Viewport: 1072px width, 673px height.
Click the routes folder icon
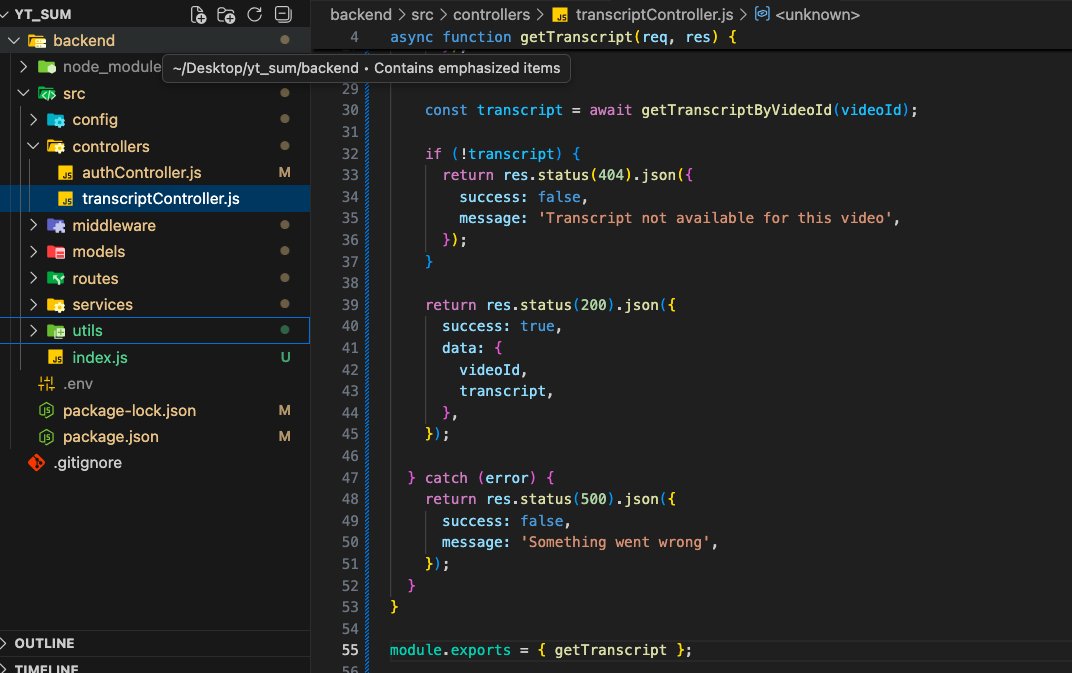tap(56, 278)
